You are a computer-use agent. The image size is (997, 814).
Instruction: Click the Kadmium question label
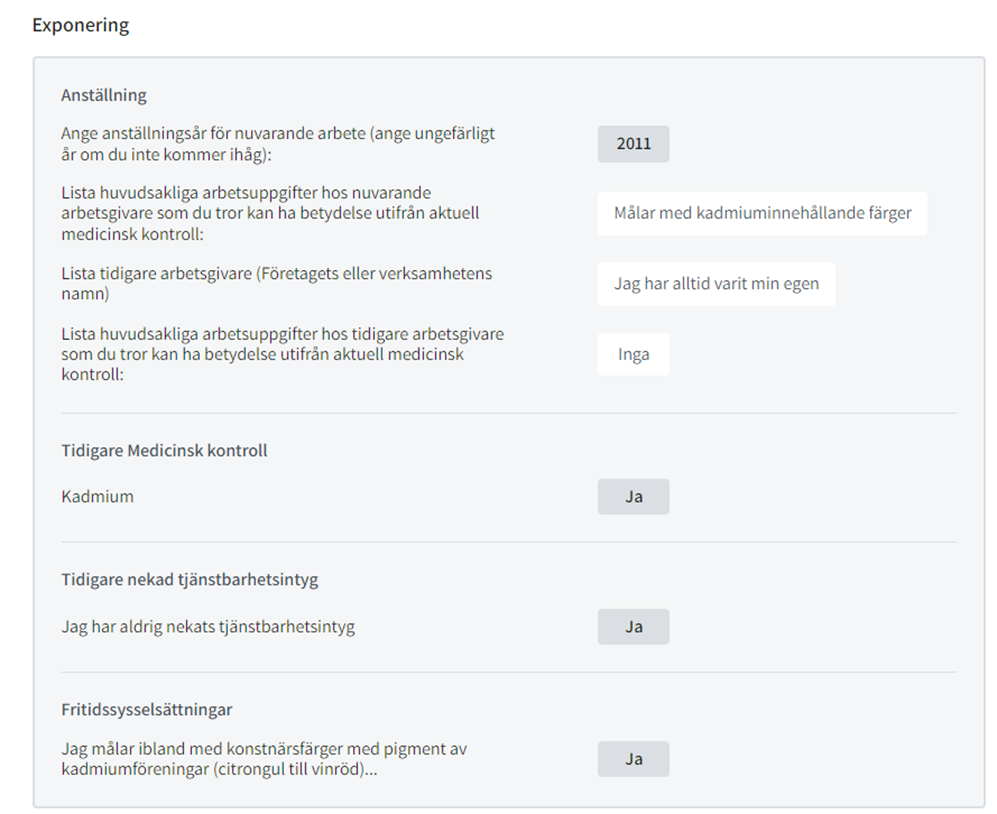[97, 496]
